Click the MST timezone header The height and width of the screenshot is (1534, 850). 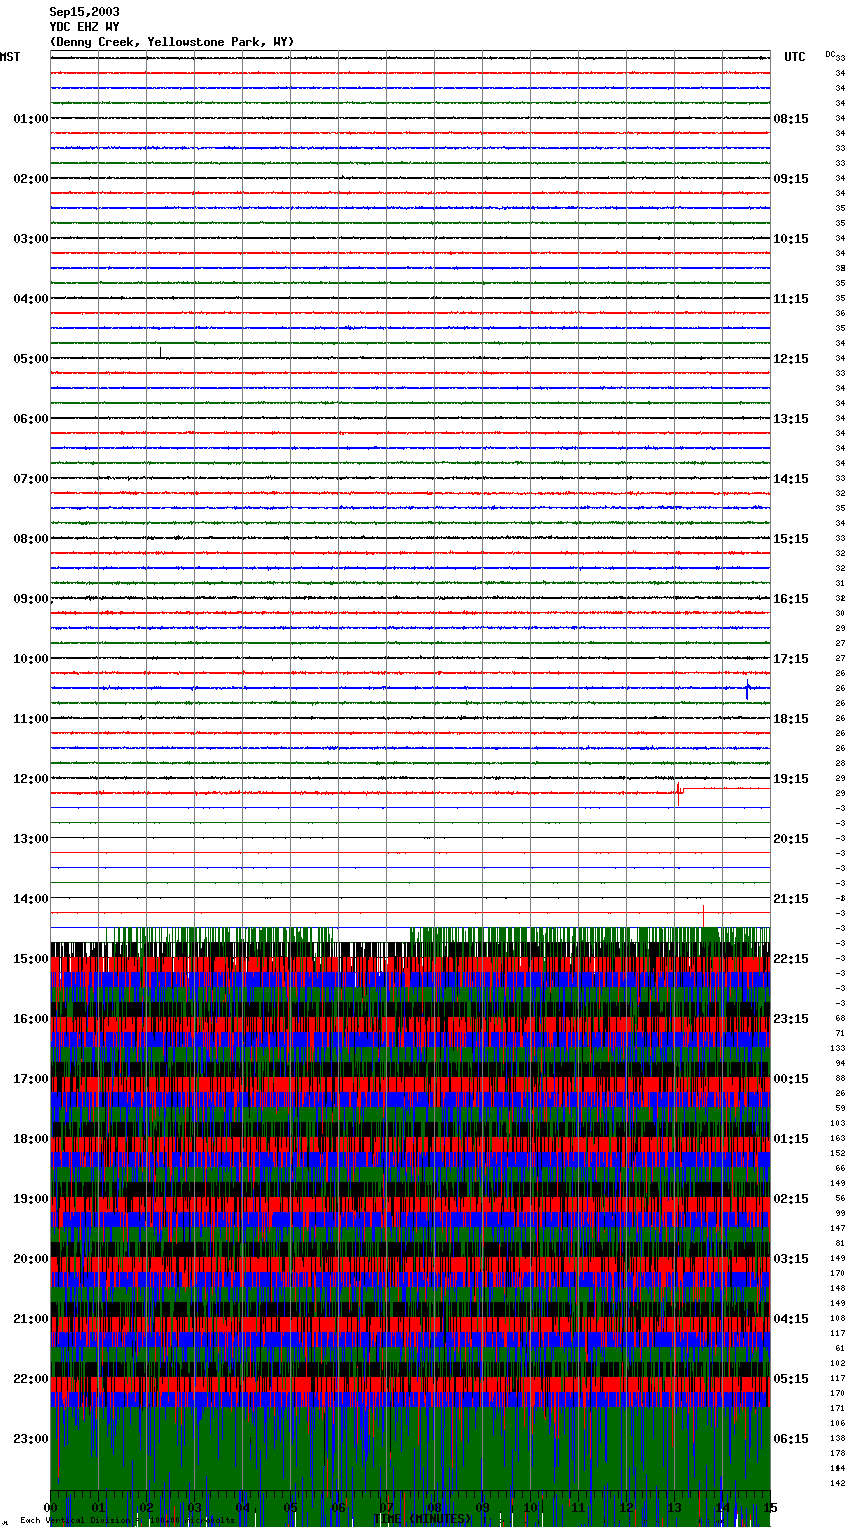point(10,57)
